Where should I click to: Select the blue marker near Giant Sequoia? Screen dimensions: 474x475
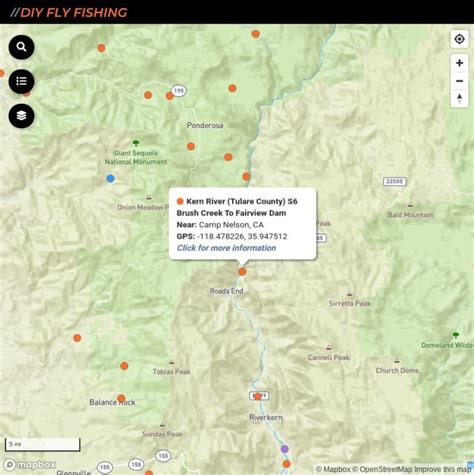click(110, 178)
